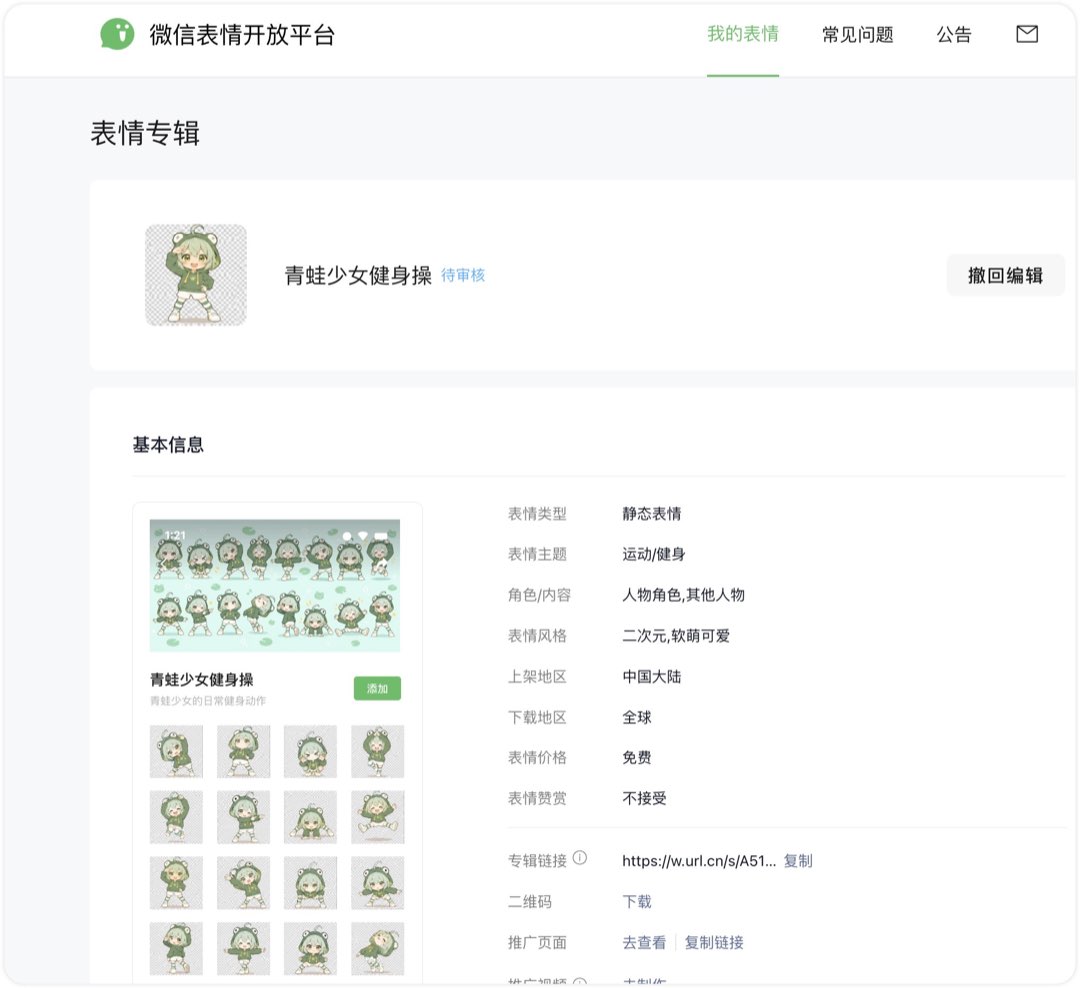Click the 表情风格 label

[x=537, y=635]
